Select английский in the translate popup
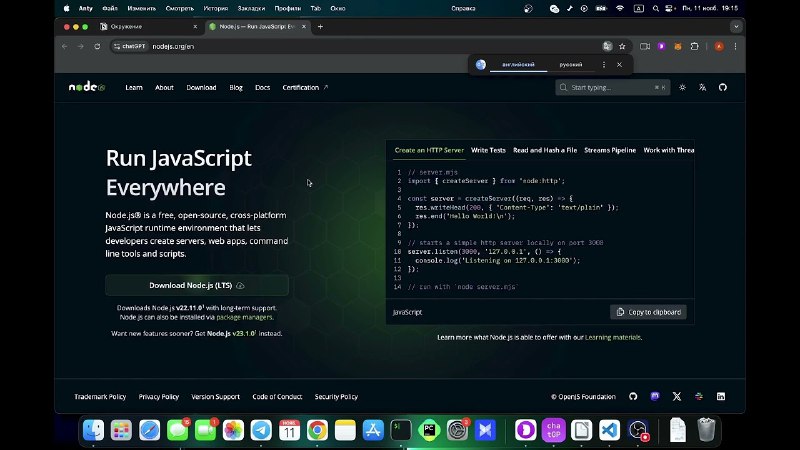Screen dimensions: 800x450 518,65
